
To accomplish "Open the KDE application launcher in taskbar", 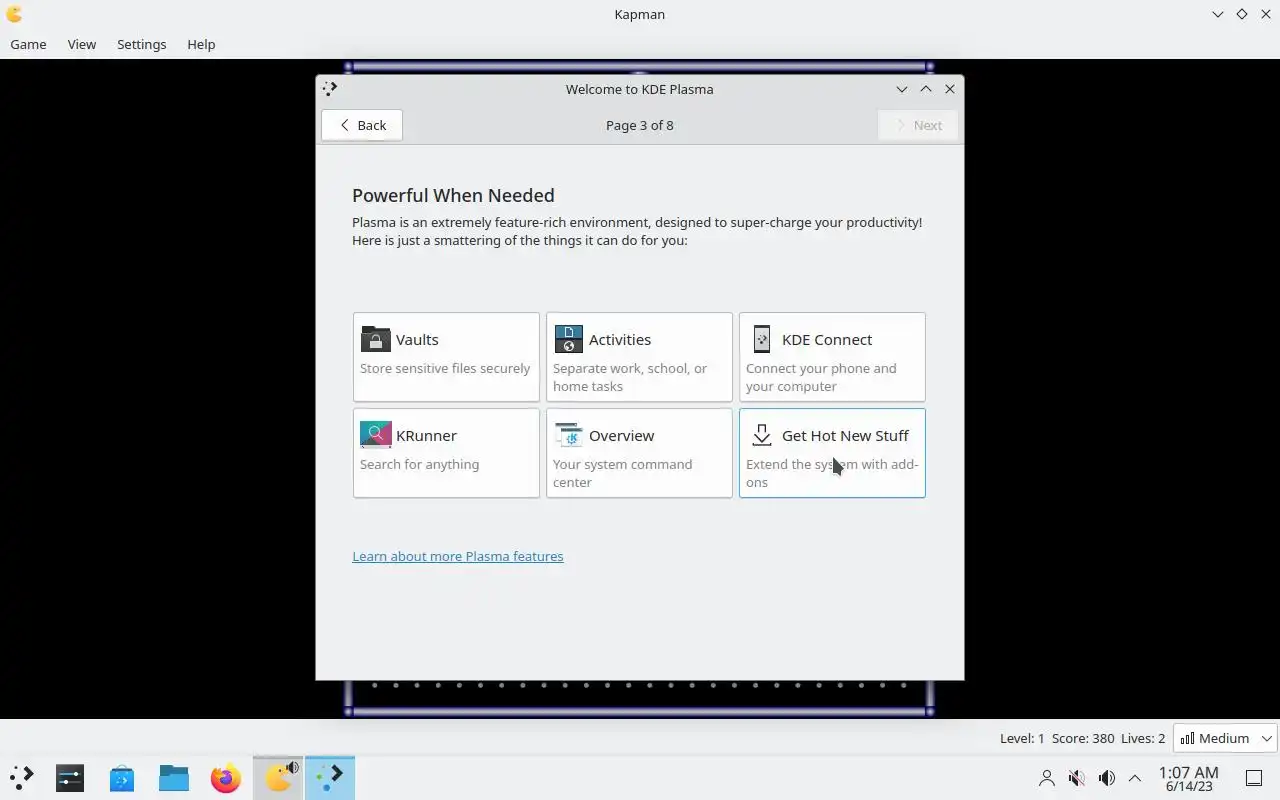I will point(22,777).
